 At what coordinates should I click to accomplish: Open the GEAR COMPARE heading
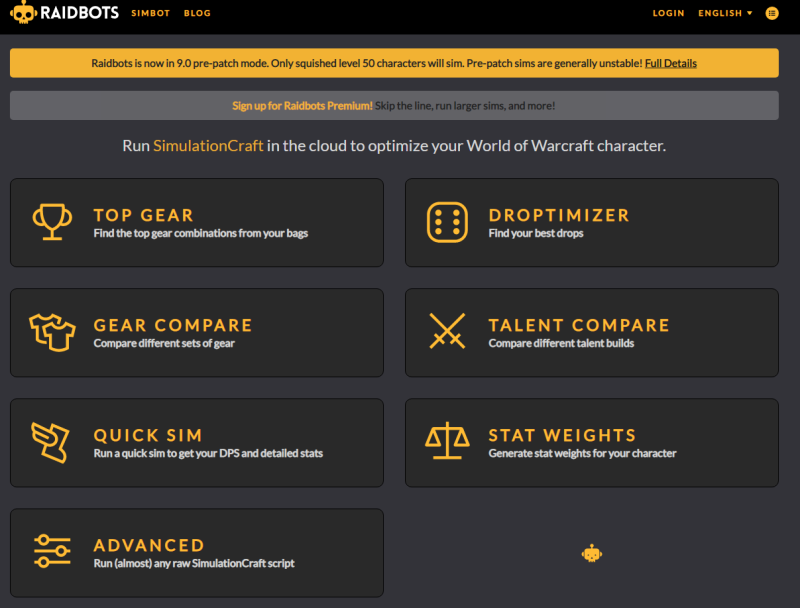coord(172,325)
